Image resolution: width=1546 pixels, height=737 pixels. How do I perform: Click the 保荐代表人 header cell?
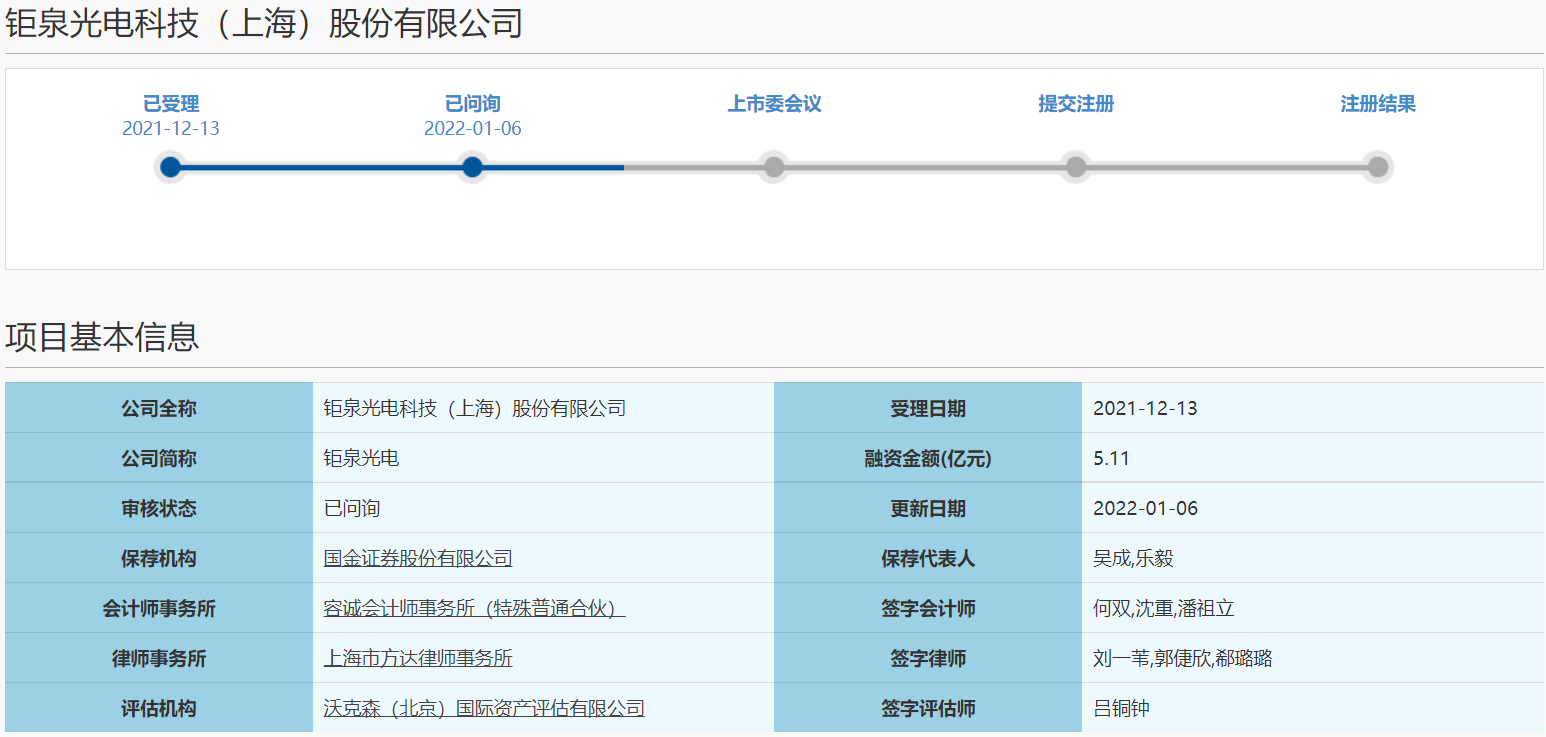pos(928,558)
